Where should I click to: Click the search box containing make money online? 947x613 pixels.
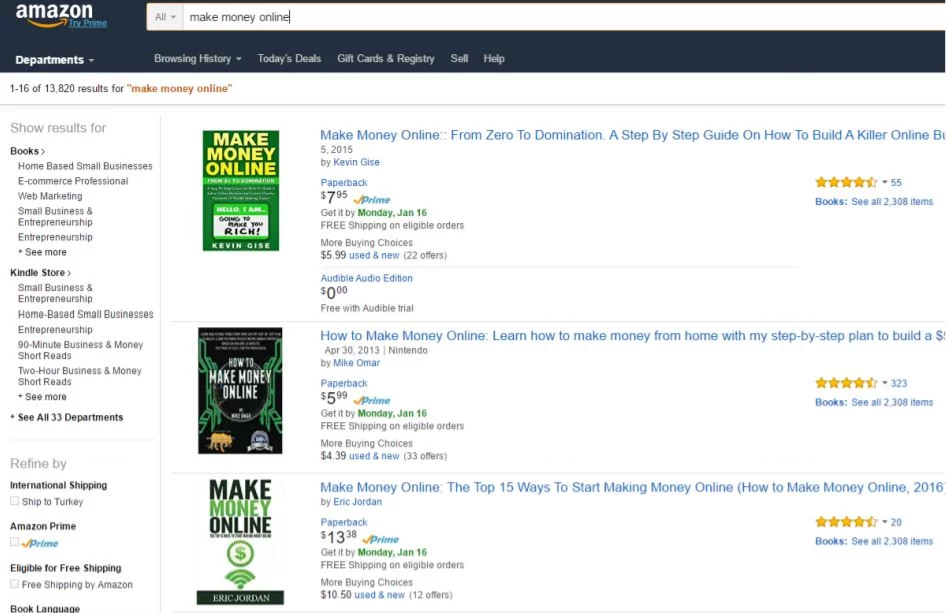[x=563, y=17]
